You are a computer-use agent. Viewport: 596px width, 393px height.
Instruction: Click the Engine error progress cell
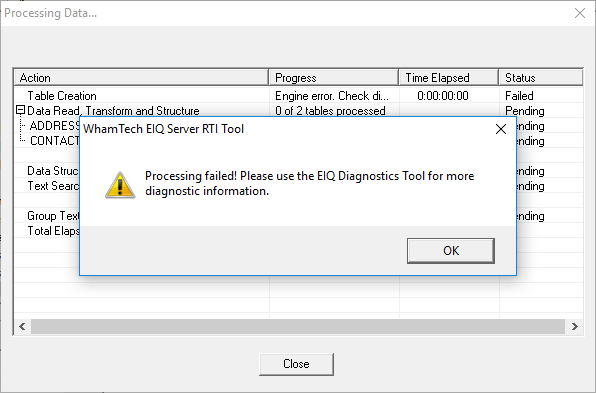click(x=332, y=96)
